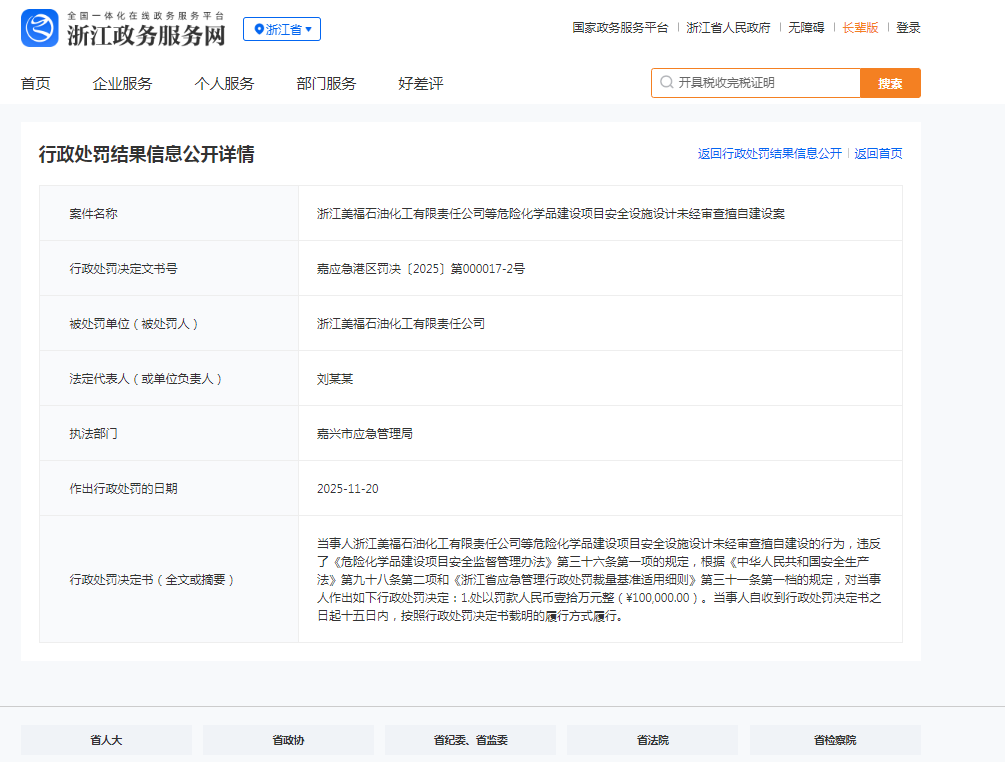Enable 无障碍 accessibility mode

tap(806, 28)
